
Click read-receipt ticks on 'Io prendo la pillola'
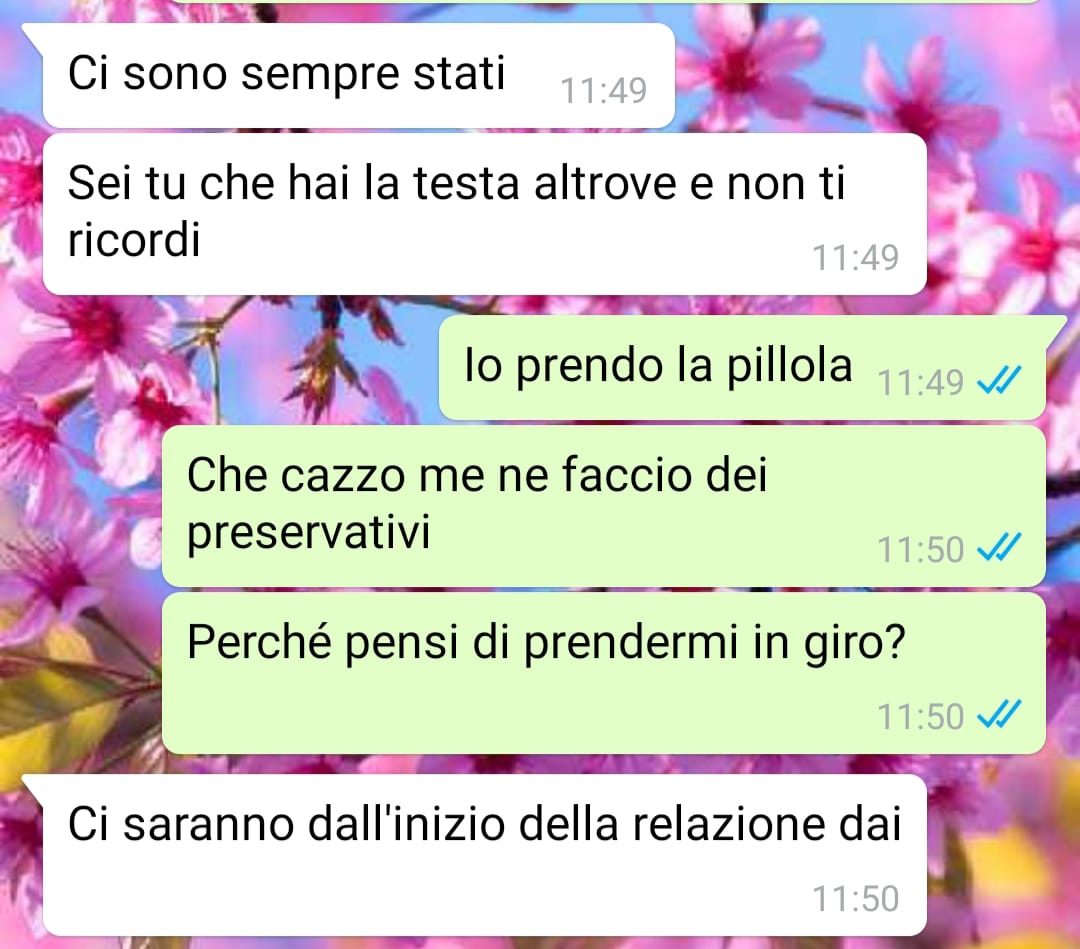pos(999,381)
